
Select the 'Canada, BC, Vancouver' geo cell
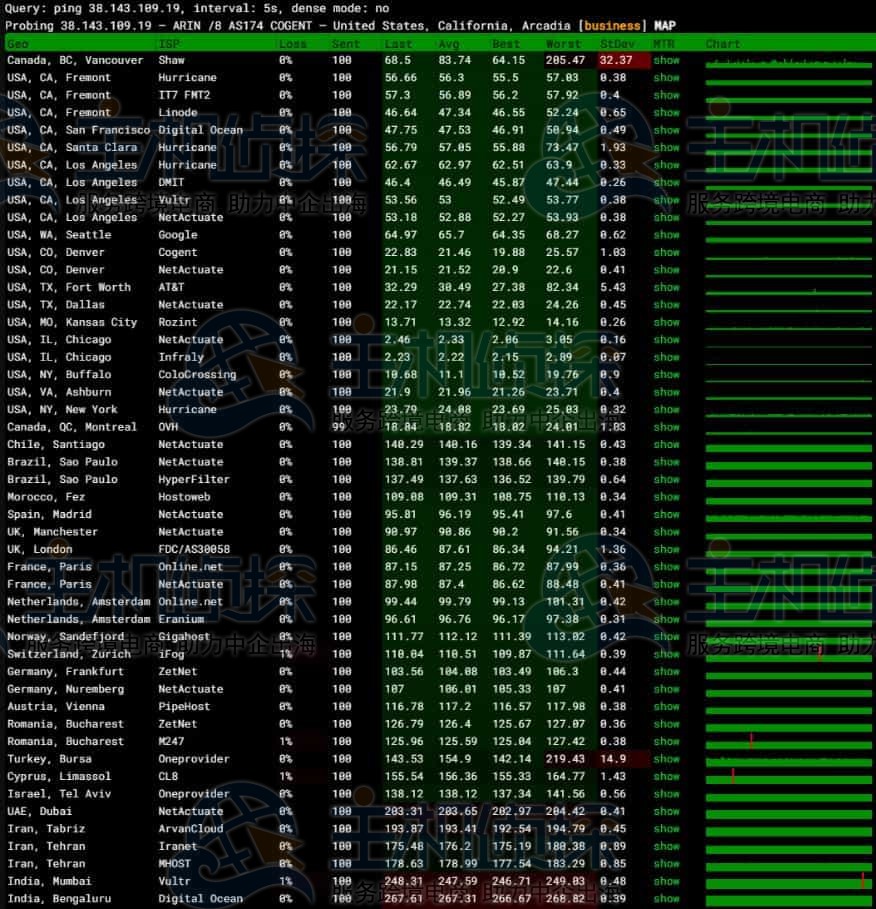(x=75, y=60)
